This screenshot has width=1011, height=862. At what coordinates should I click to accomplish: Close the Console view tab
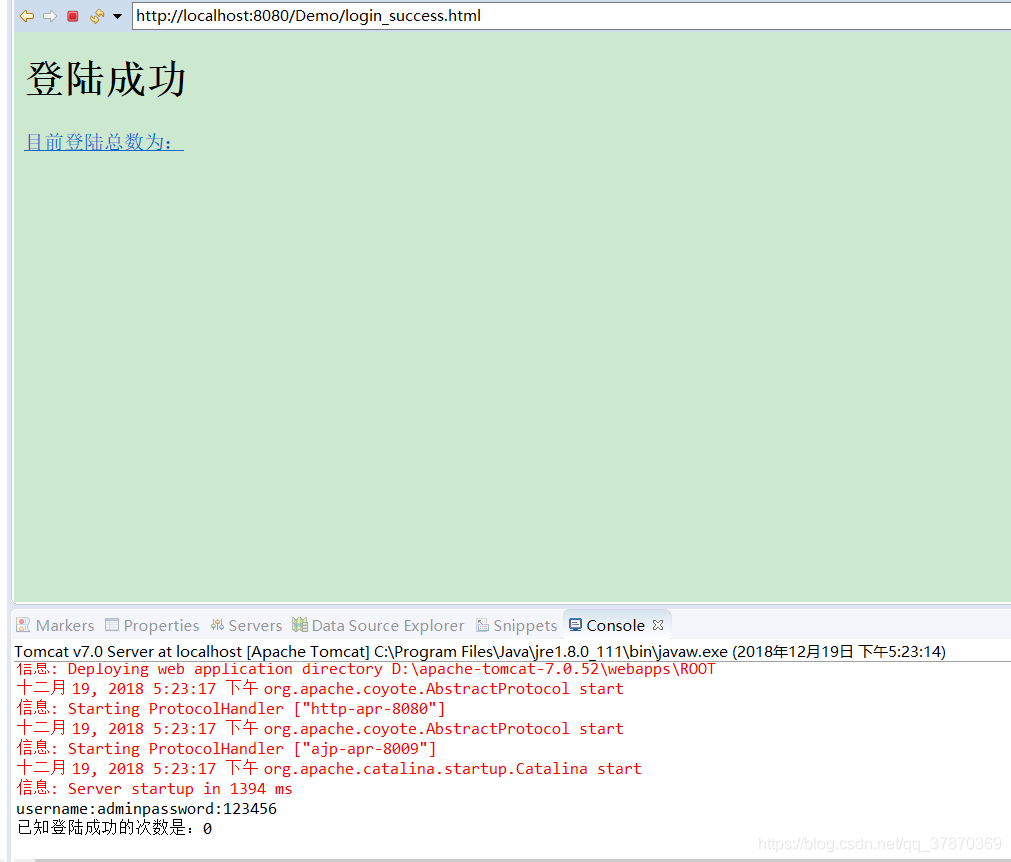[658, 625]
